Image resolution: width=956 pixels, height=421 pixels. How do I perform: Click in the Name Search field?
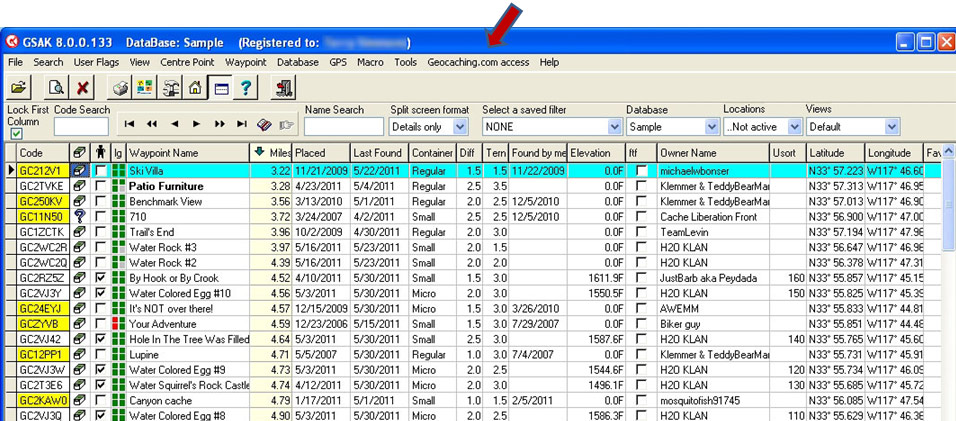344,127
